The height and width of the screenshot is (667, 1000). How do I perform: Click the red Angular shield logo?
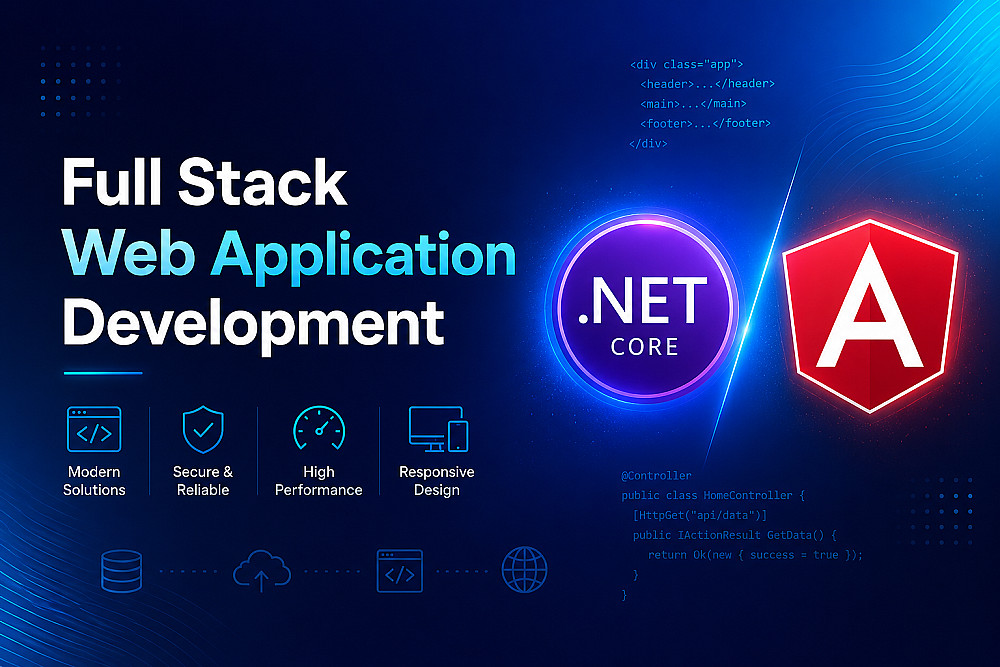coord(871,316)
